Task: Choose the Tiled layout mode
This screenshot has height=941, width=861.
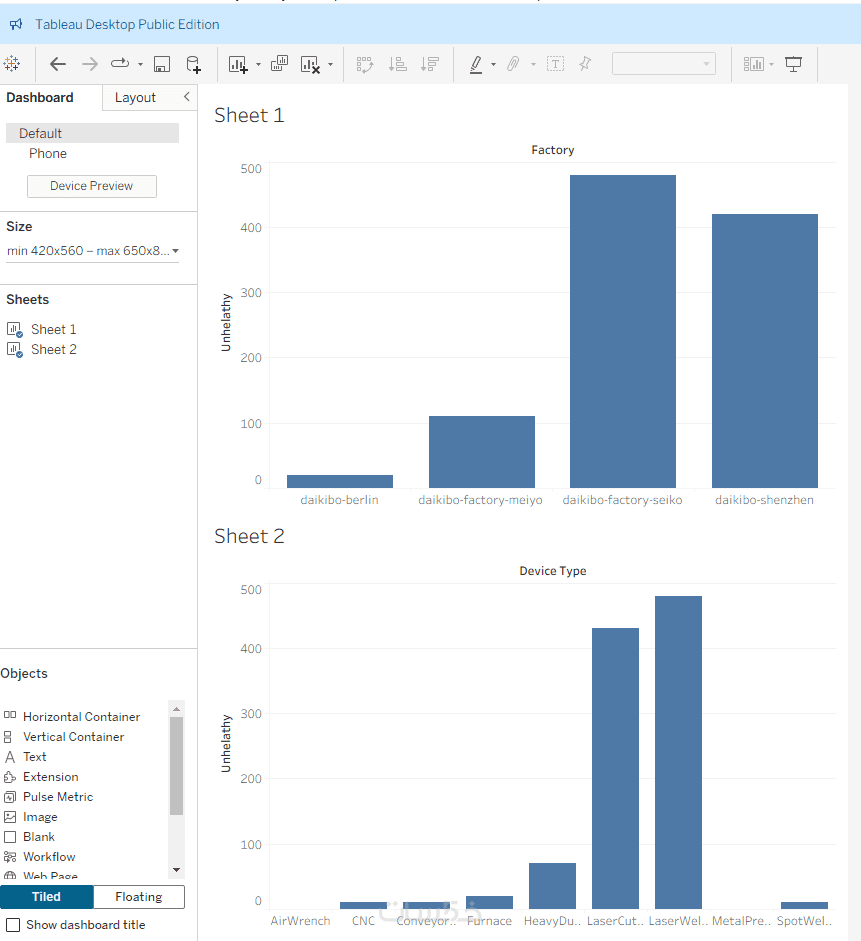Action: (x=47, y=897)
